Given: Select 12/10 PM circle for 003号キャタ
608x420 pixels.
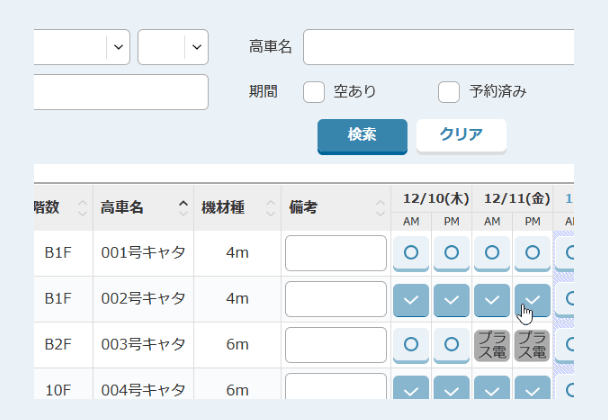Looking at the screenshot, I should point(451,345).
